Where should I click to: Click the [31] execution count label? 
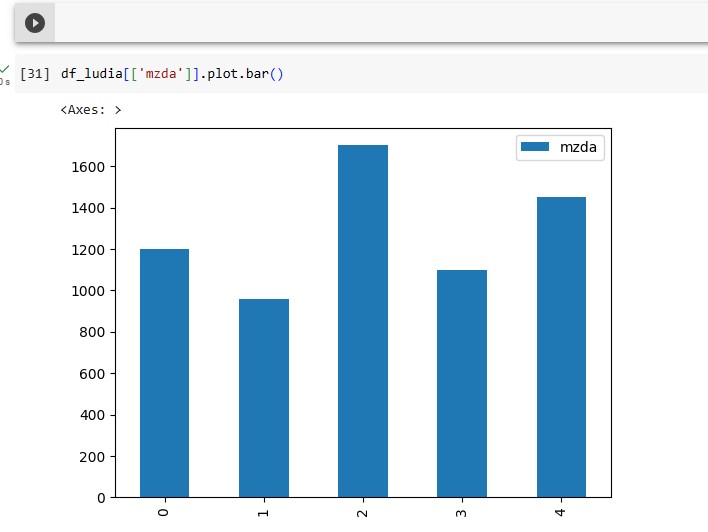(x=35, y=74)
